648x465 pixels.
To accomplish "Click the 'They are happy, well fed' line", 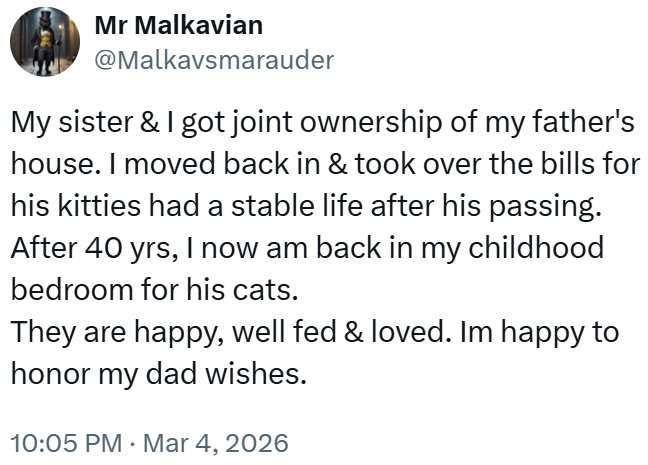I will coord(315,332).
